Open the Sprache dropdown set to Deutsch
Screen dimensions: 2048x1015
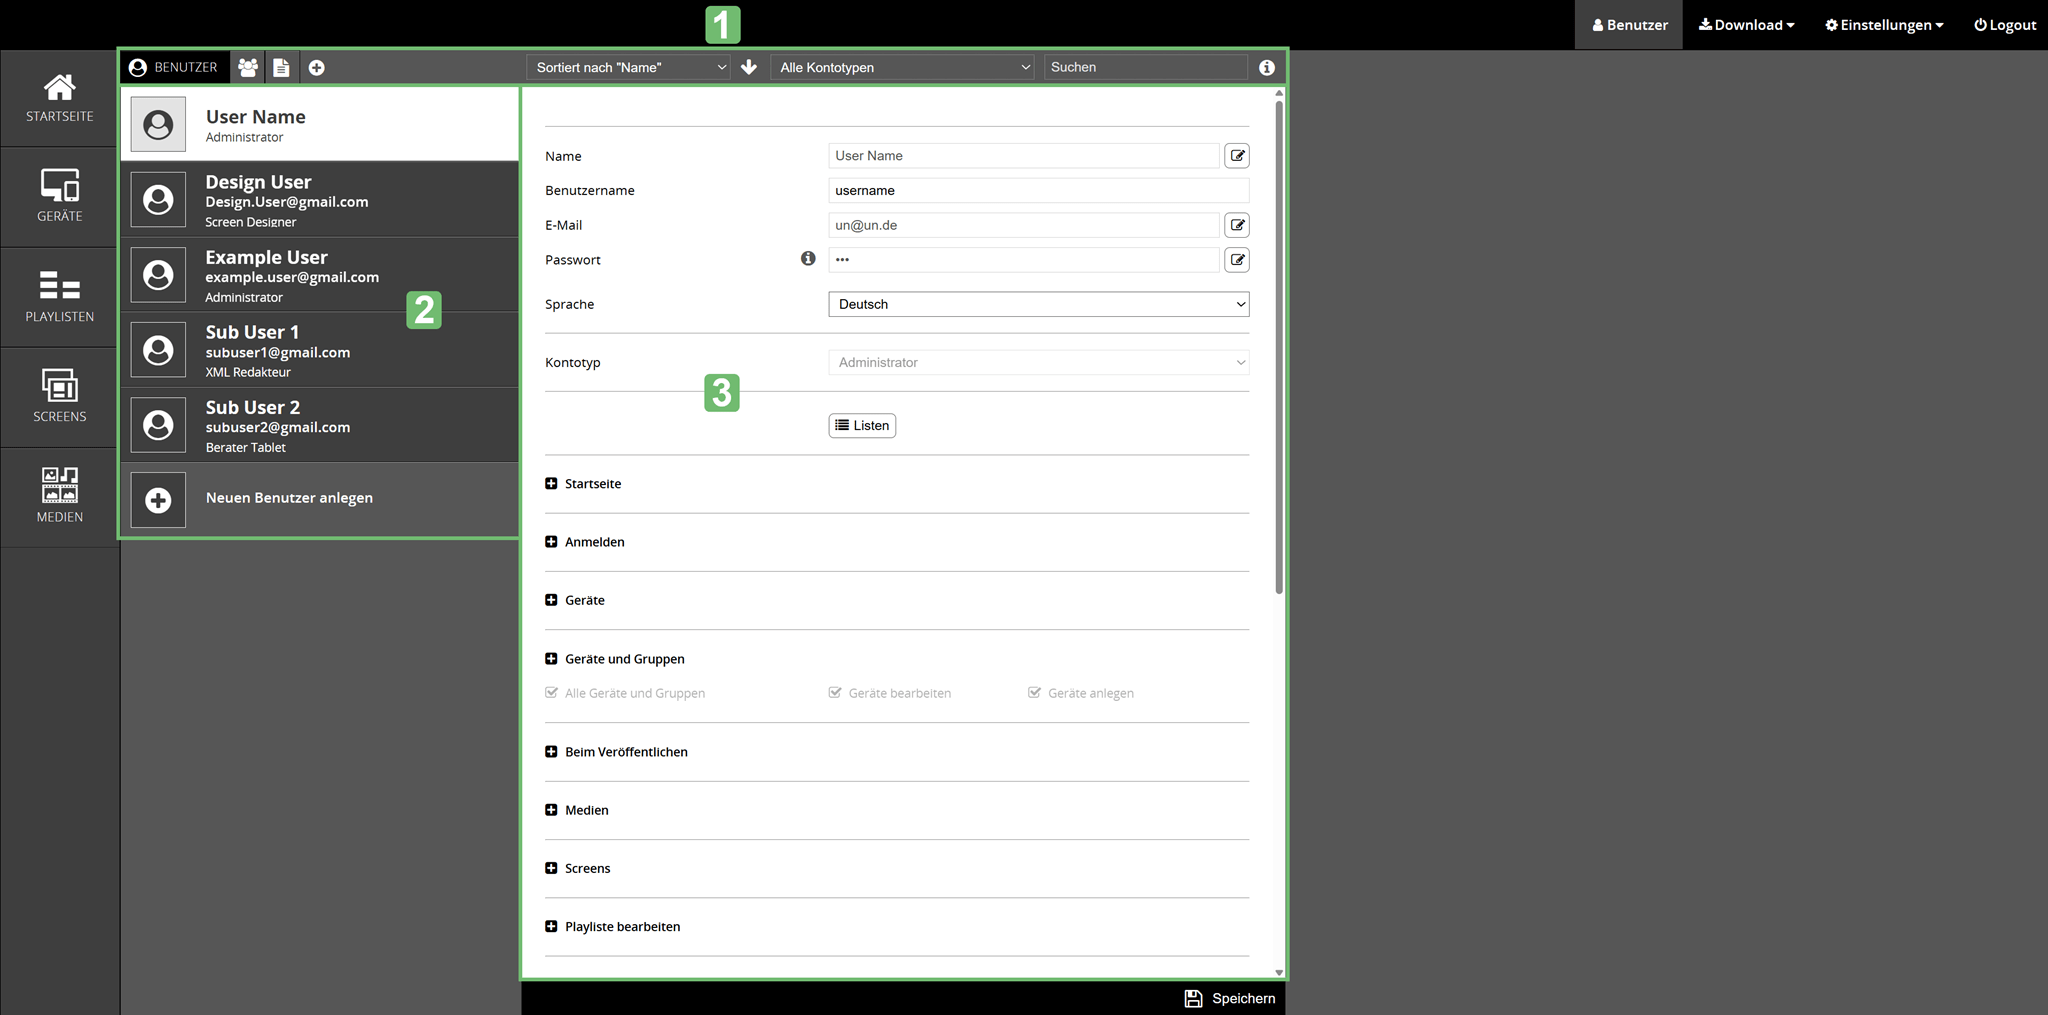(x=1038, y=304)
